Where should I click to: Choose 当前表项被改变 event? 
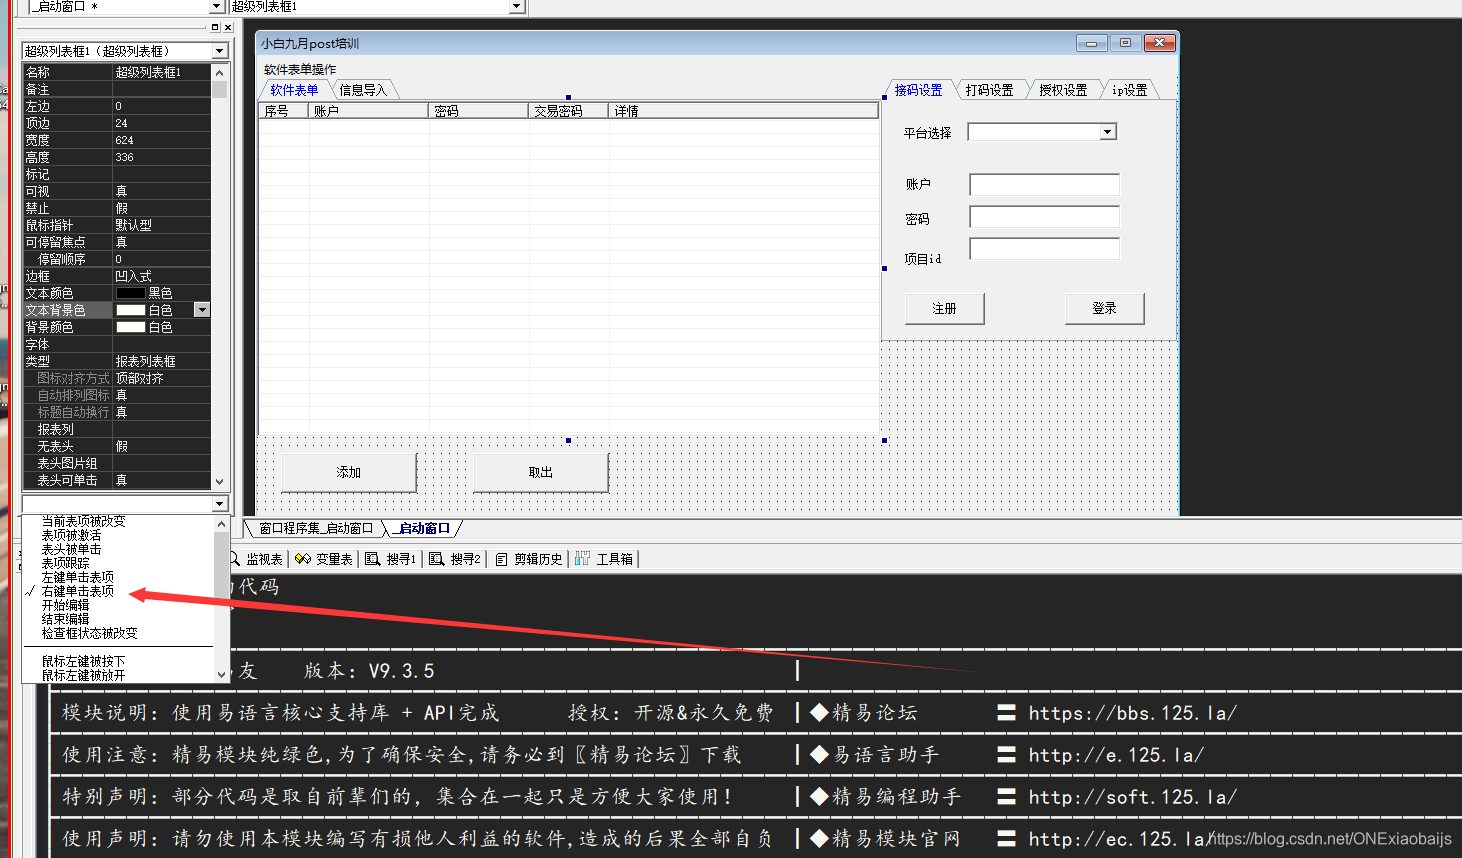click(x=84, y=521)
